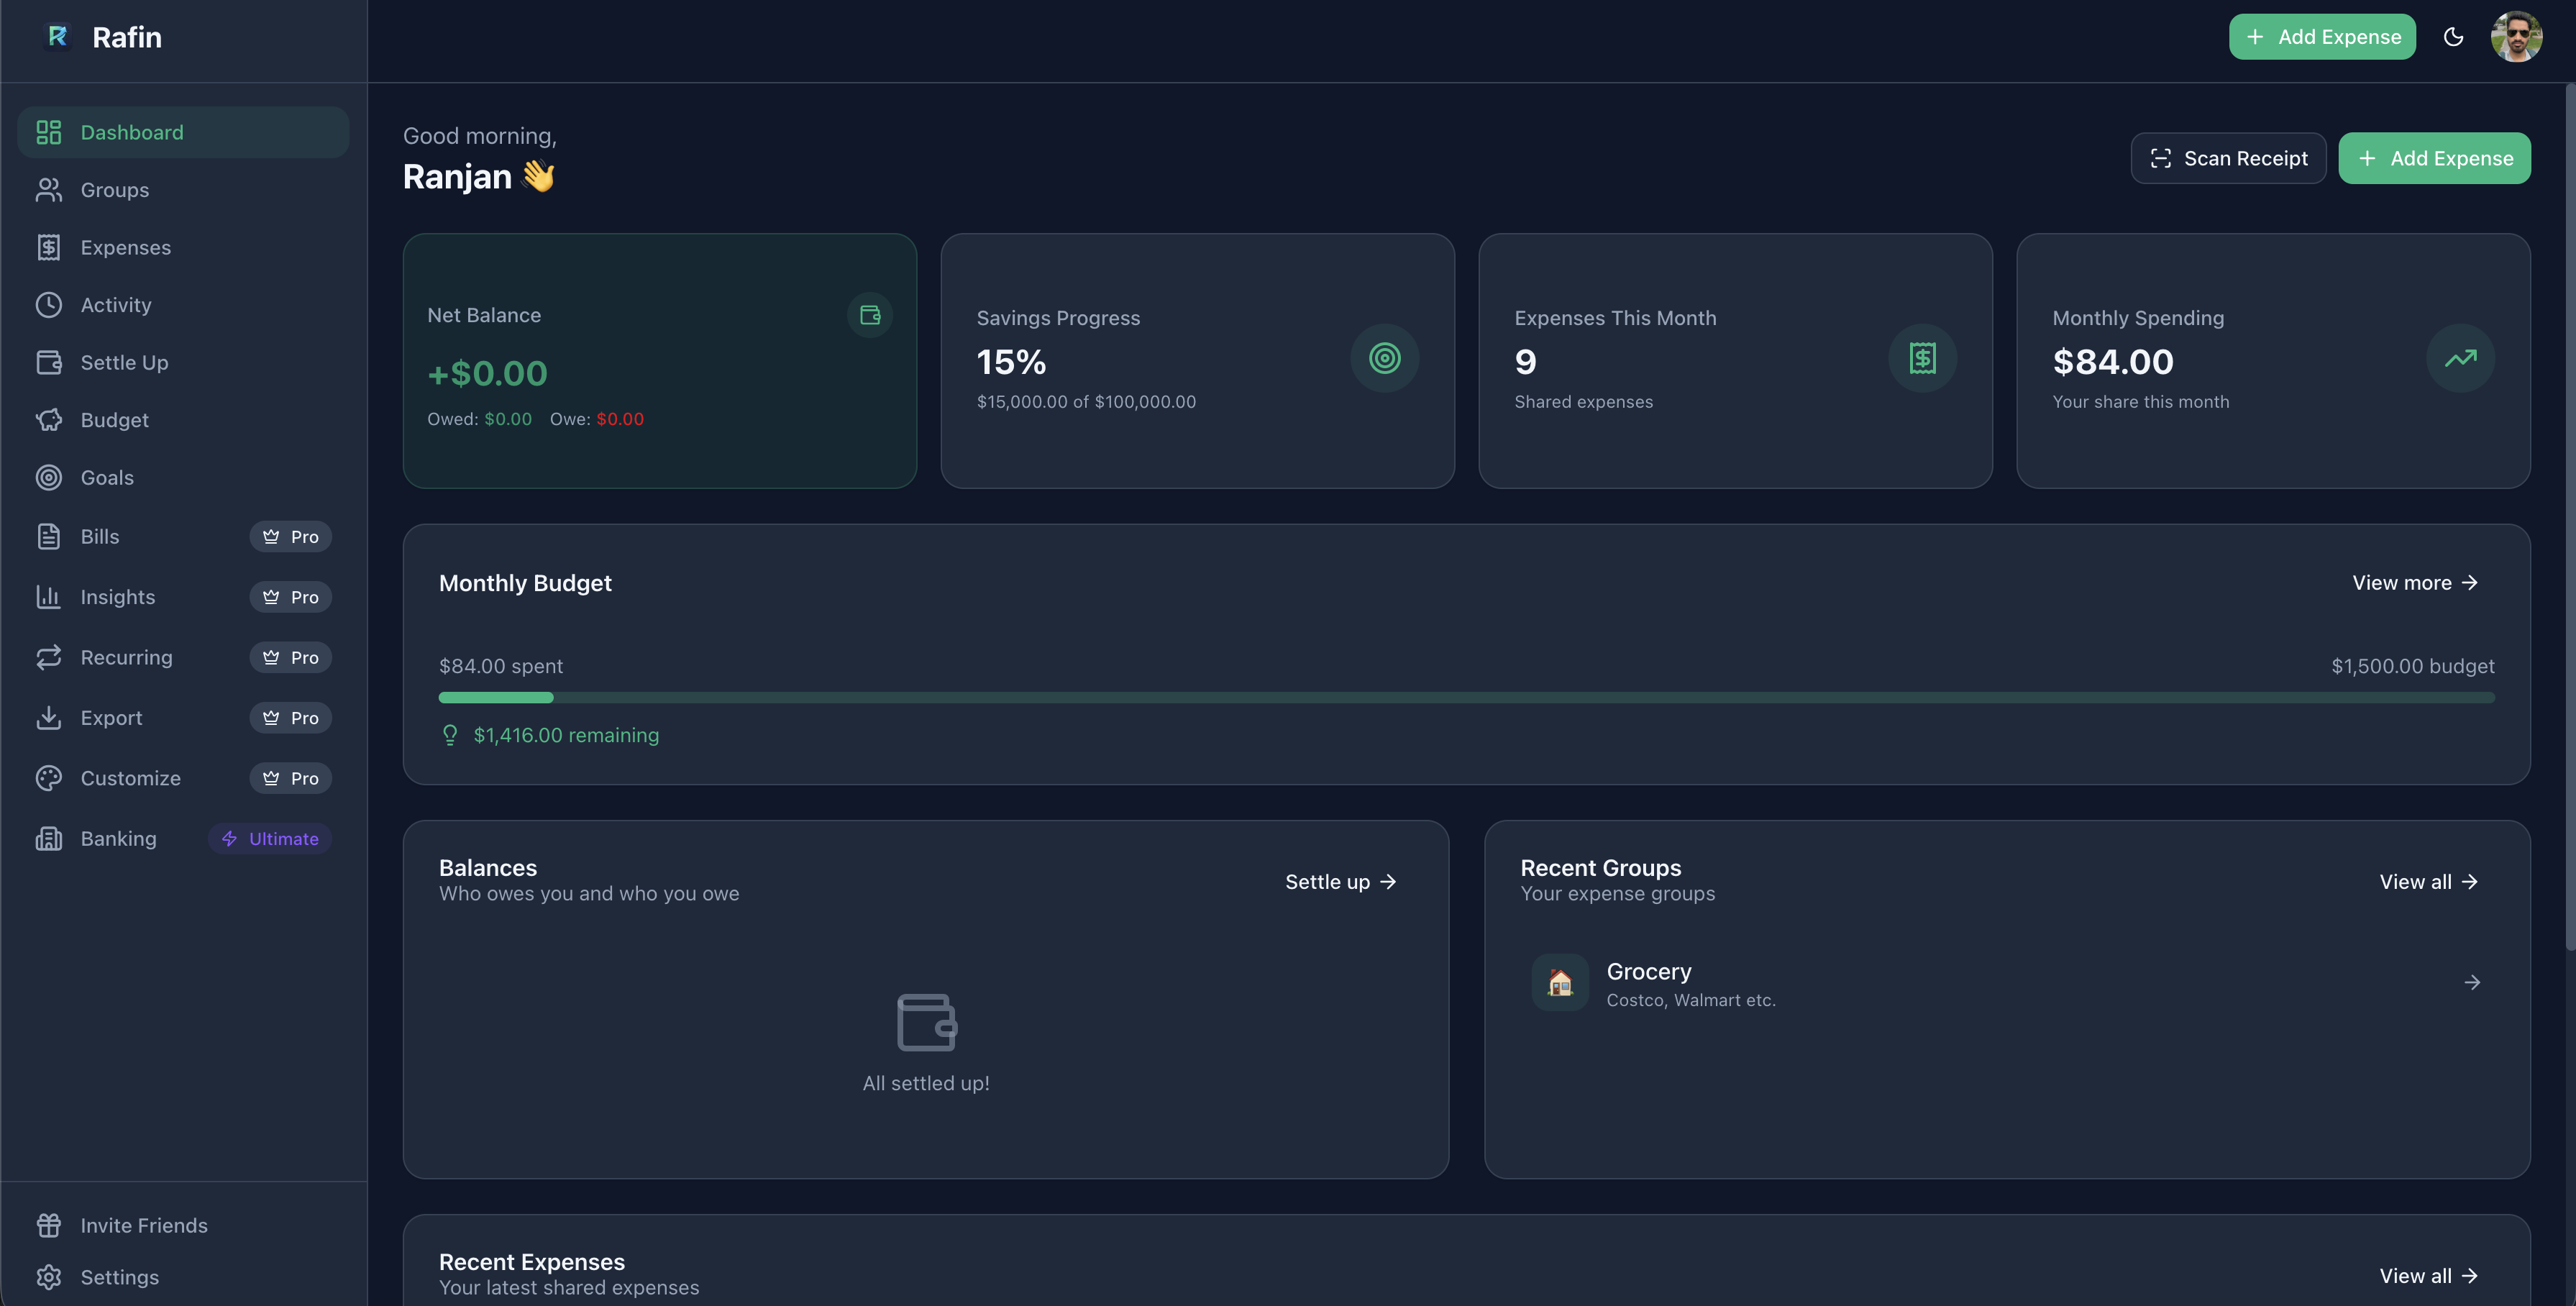2576x1306 pixels.
Task: Open Settle up in the Balances panel
Action: pyautogui.click(x=1340, y=882)
